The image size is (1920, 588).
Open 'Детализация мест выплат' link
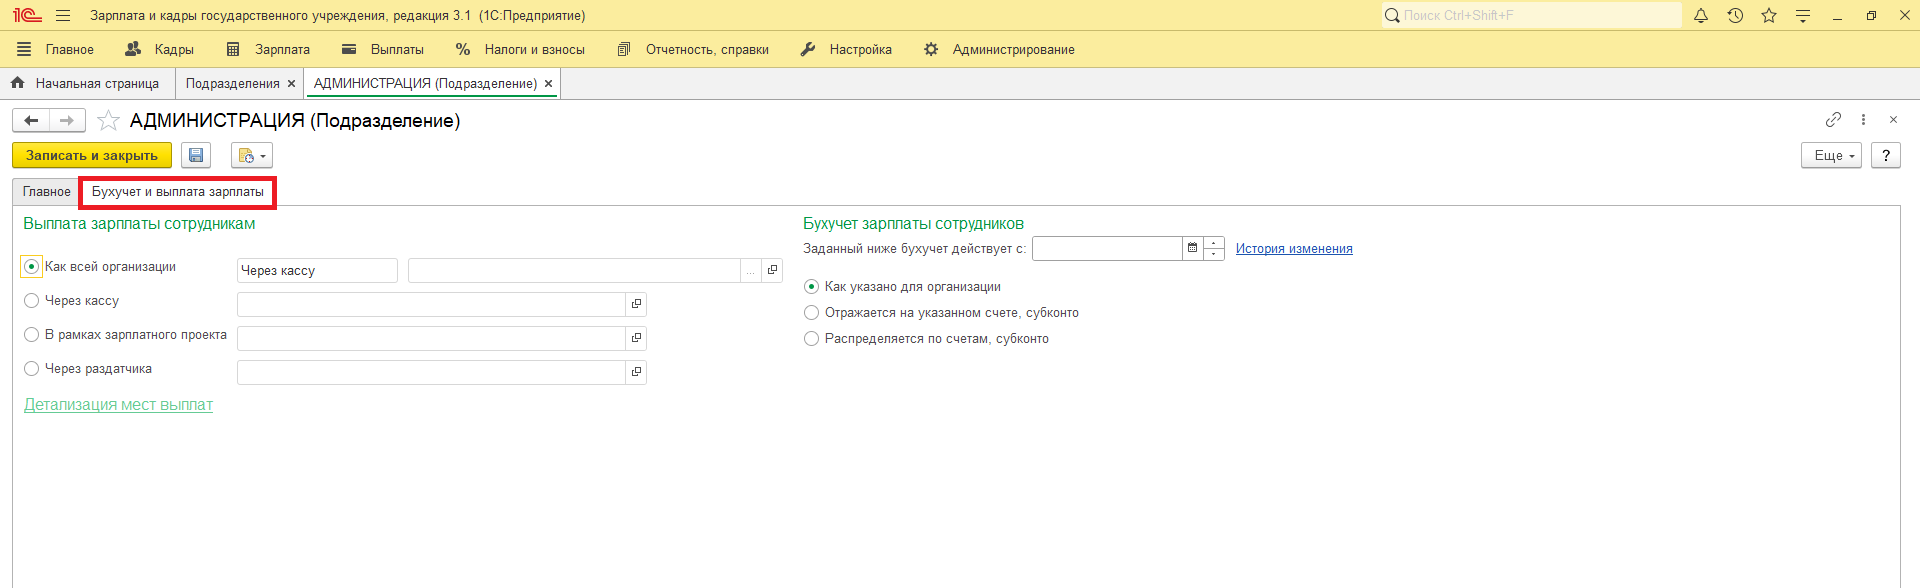click(118, 405)
